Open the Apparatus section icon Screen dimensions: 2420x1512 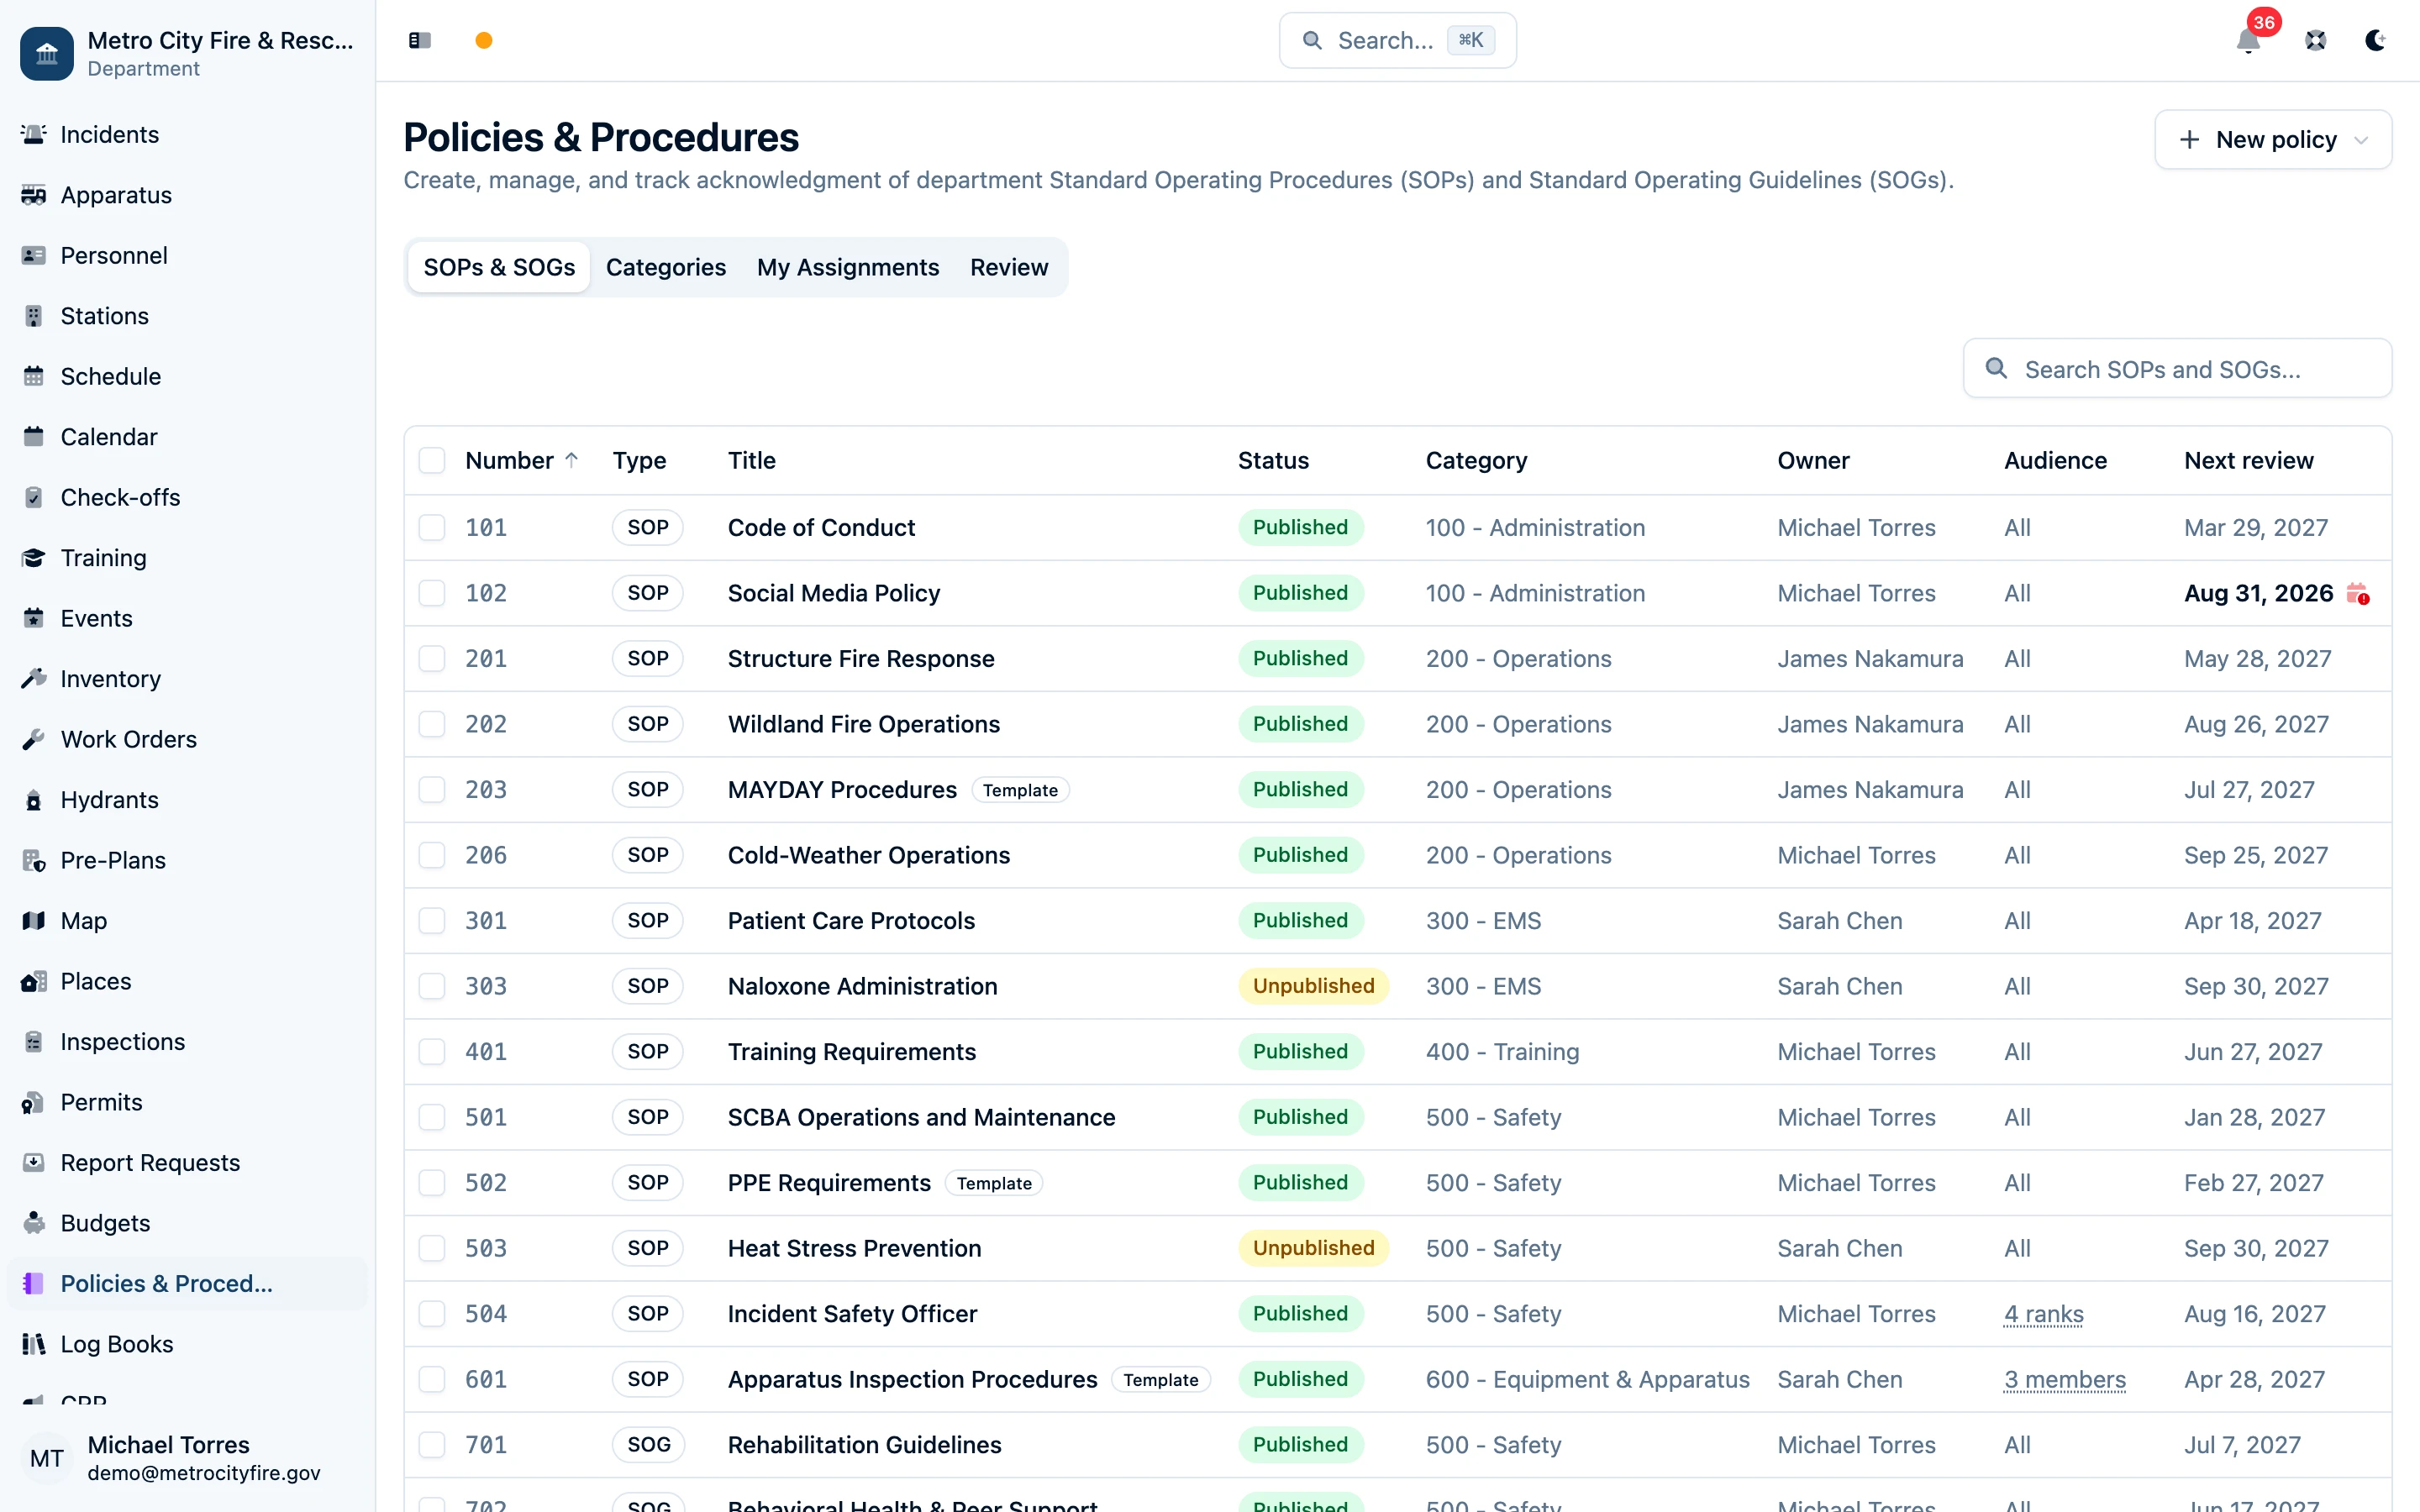(x=33, y=195)
